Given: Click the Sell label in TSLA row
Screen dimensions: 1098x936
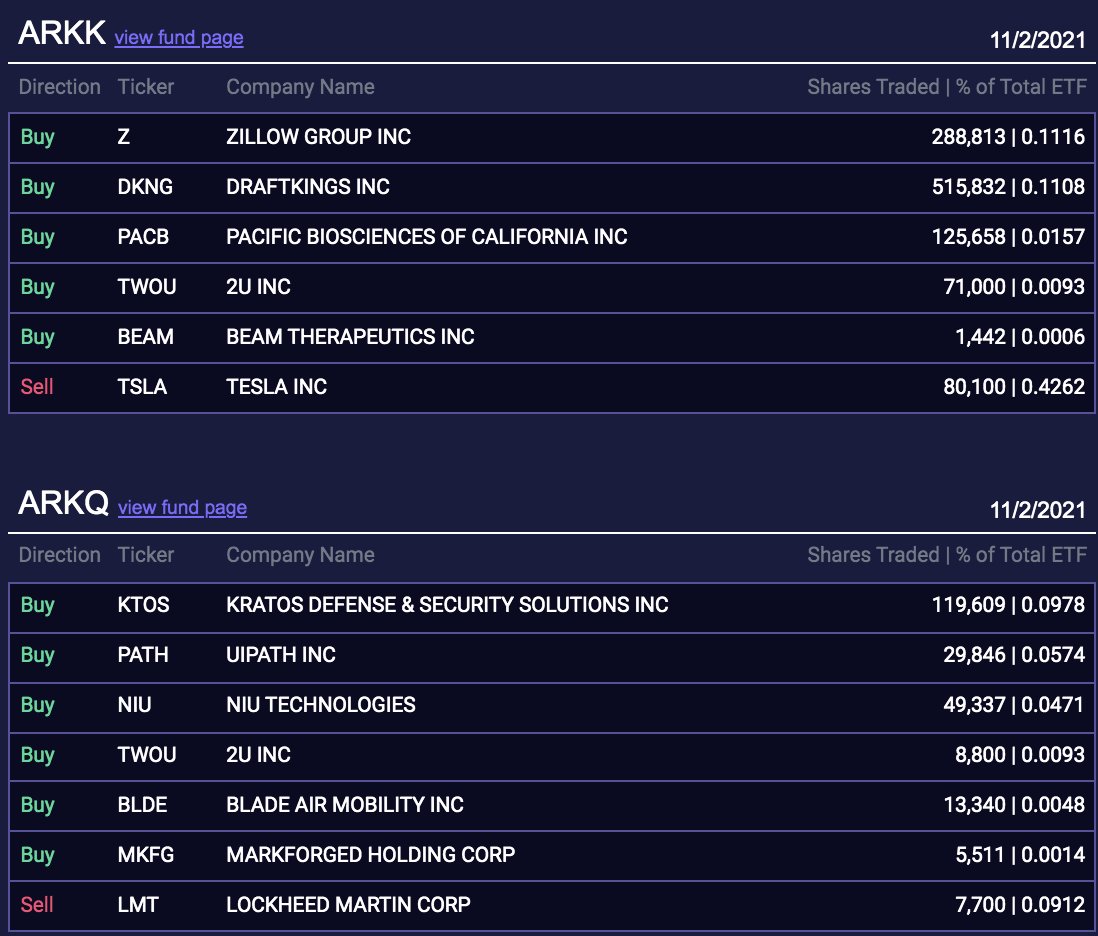Looking at the screenshot, I should [x=37, y=386].
